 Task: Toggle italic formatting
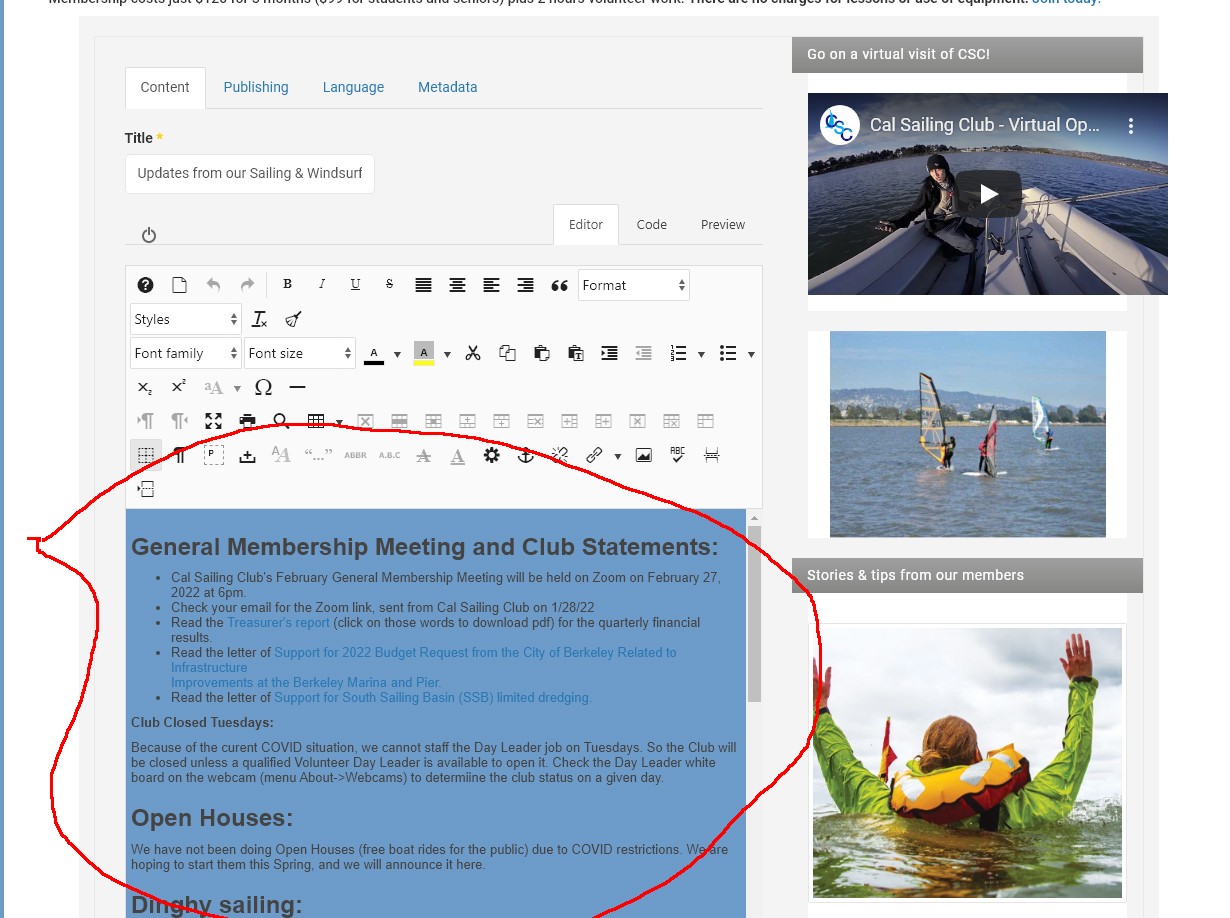pos(321,285)
